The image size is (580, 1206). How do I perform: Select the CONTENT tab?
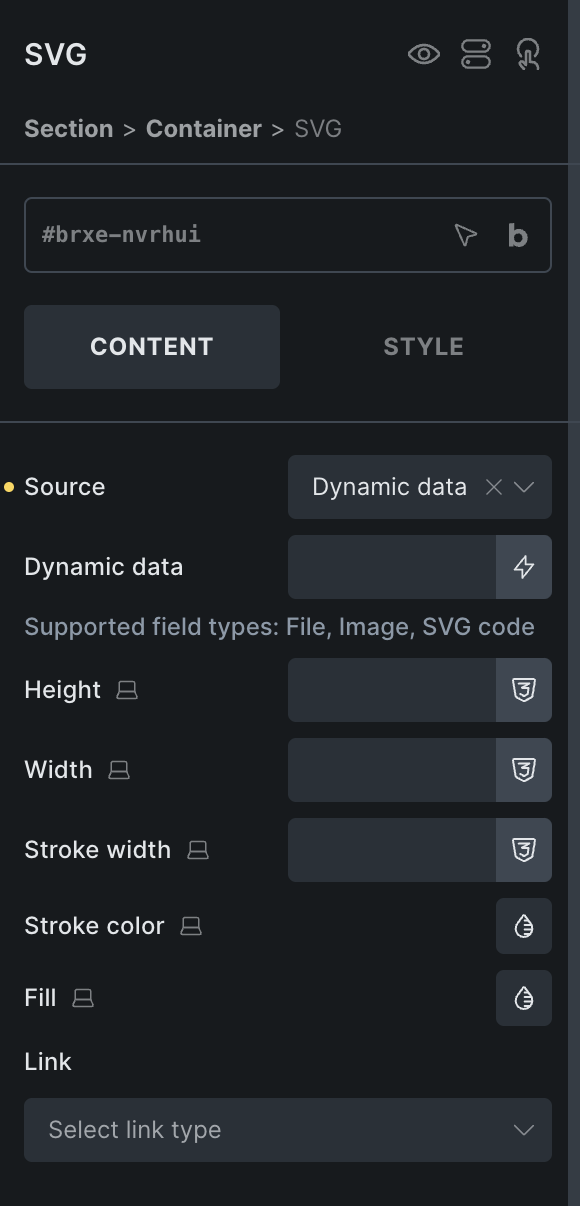(151, 347)
